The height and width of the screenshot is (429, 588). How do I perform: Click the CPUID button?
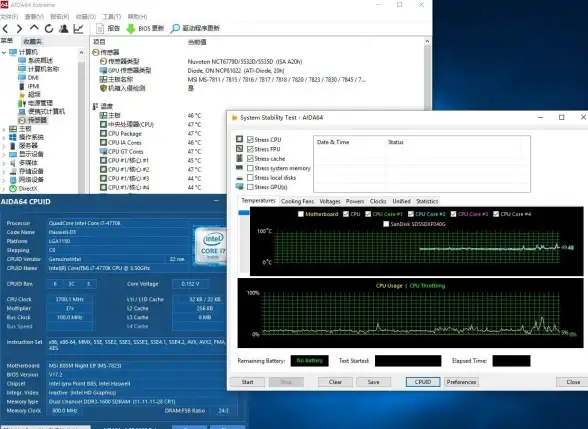coord(423,382)
